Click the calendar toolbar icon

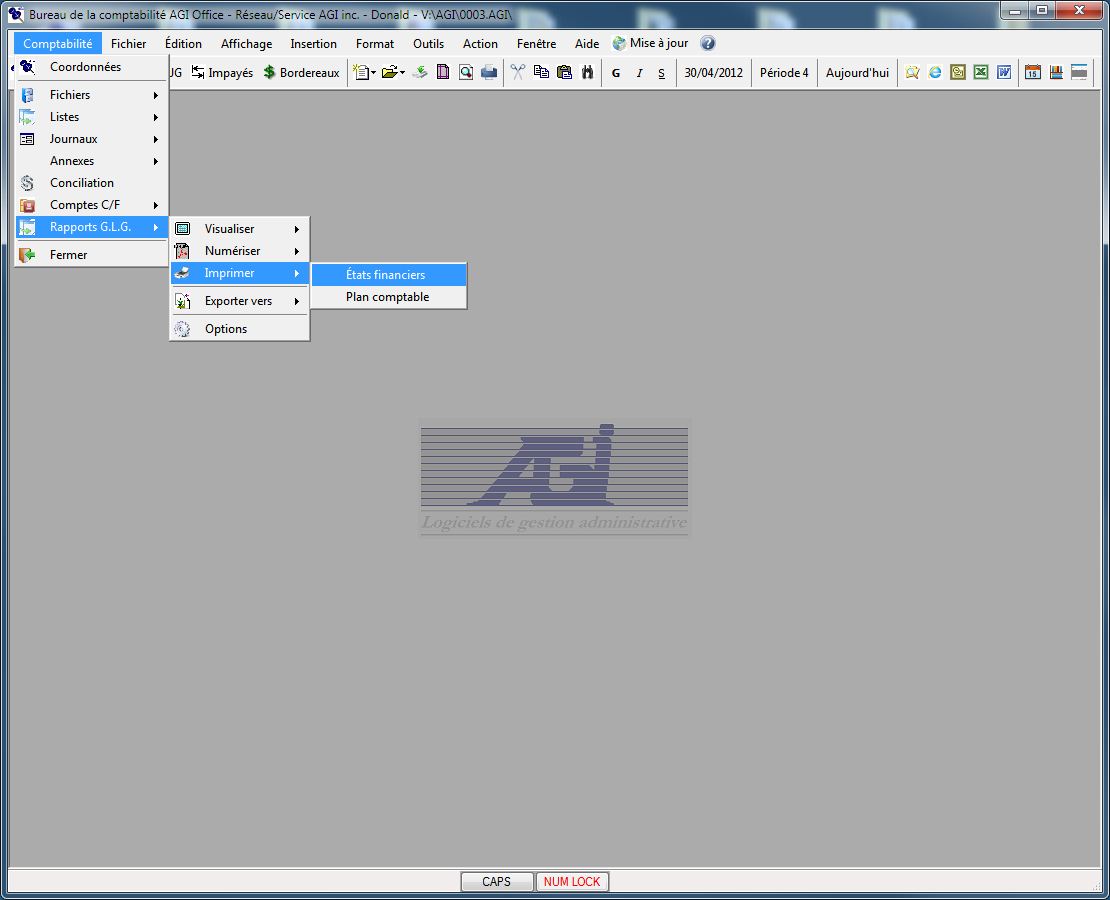(x=1033, y=72)
